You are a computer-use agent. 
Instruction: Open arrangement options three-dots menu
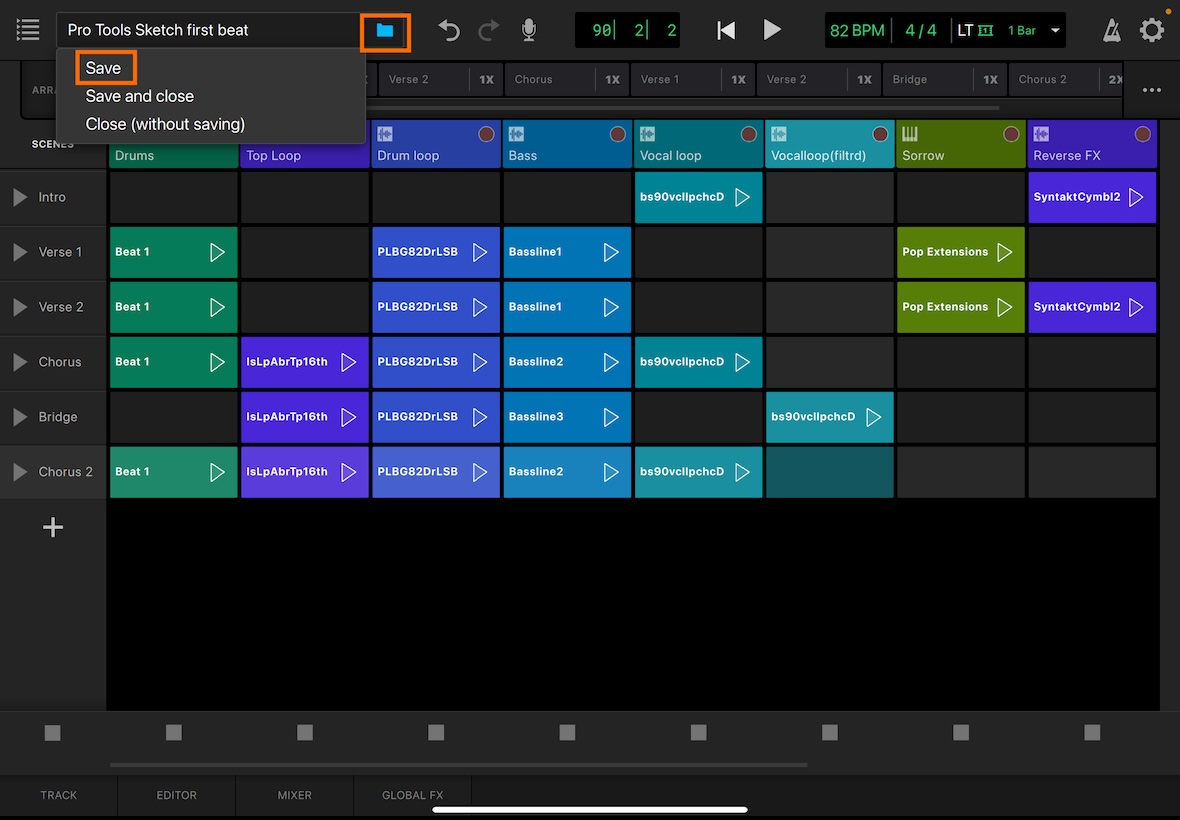(1151, 90)
